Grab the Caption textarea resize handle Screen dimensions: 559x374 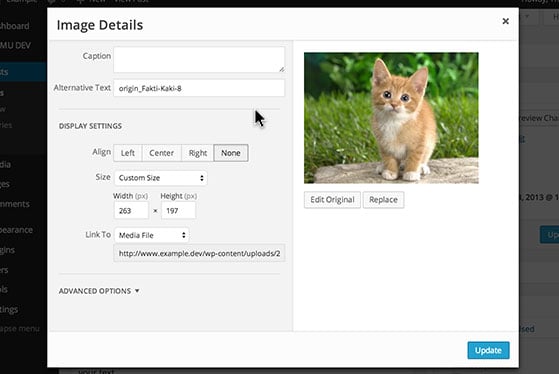click(282, 69)
